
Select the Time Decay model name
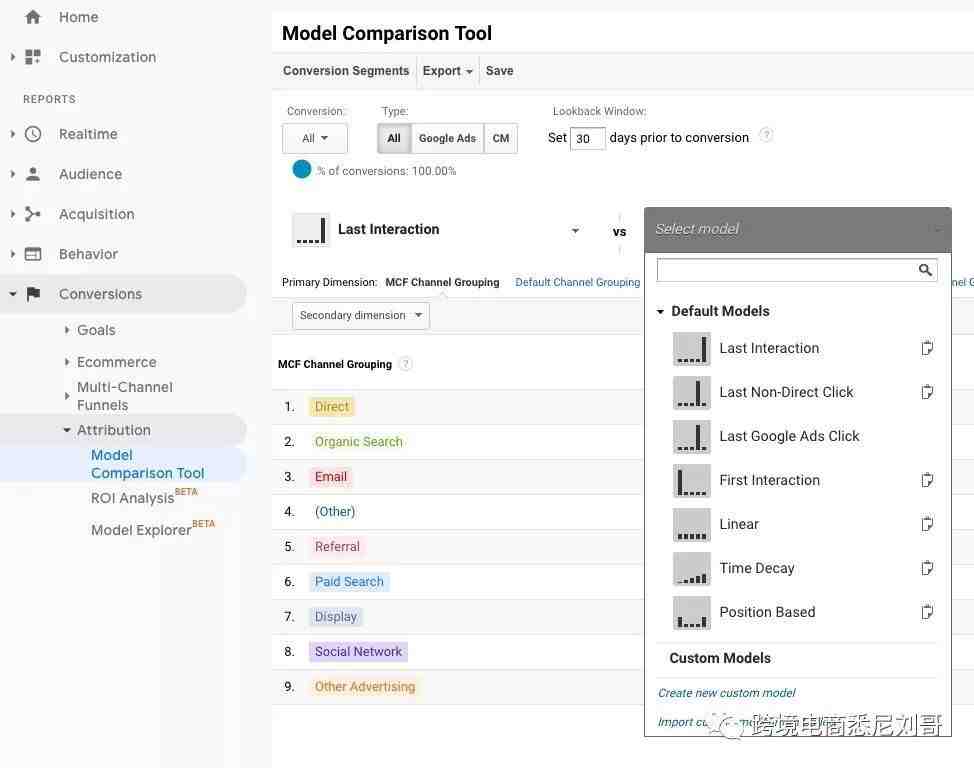757,568
